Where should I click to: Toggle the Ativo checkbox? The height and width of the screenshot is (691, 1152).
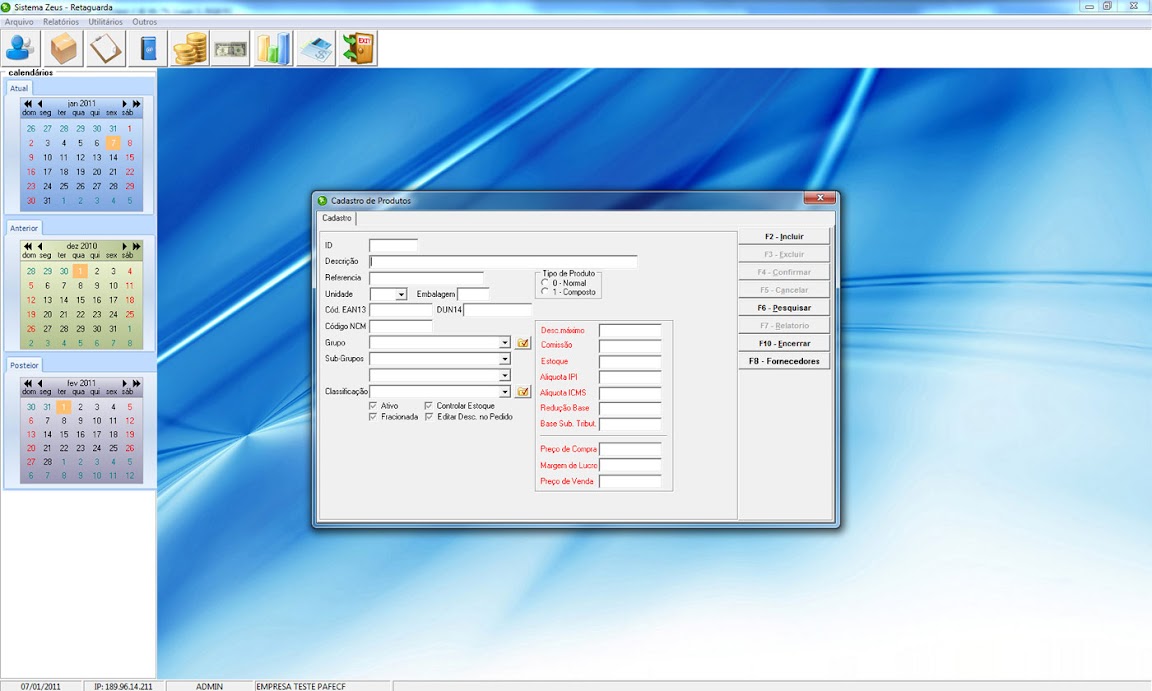[373, 405]
